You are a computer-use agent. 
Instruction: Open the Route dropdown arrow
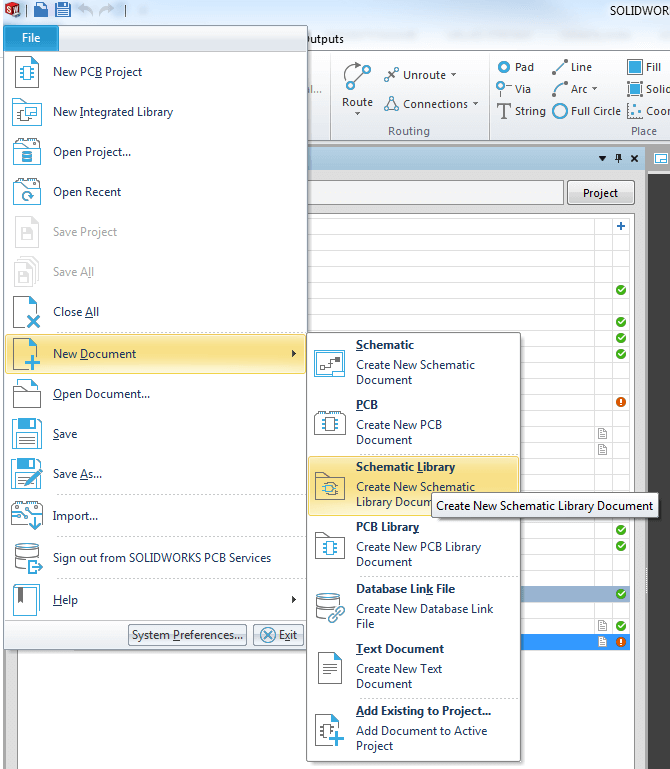coord(358,114)
